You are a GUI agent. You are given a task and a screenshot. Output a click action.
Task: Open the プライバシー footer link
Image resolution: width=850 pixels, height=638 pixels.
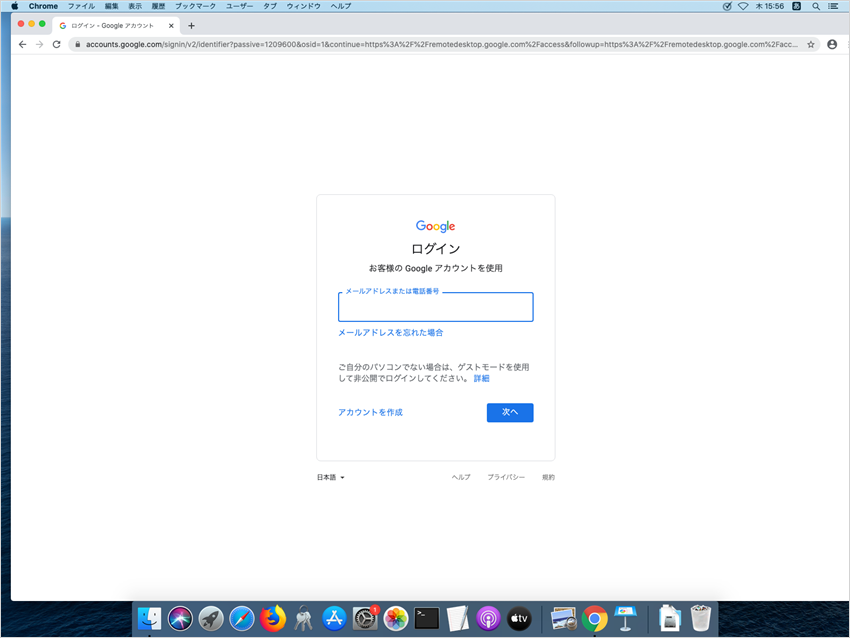pos(506,477)
